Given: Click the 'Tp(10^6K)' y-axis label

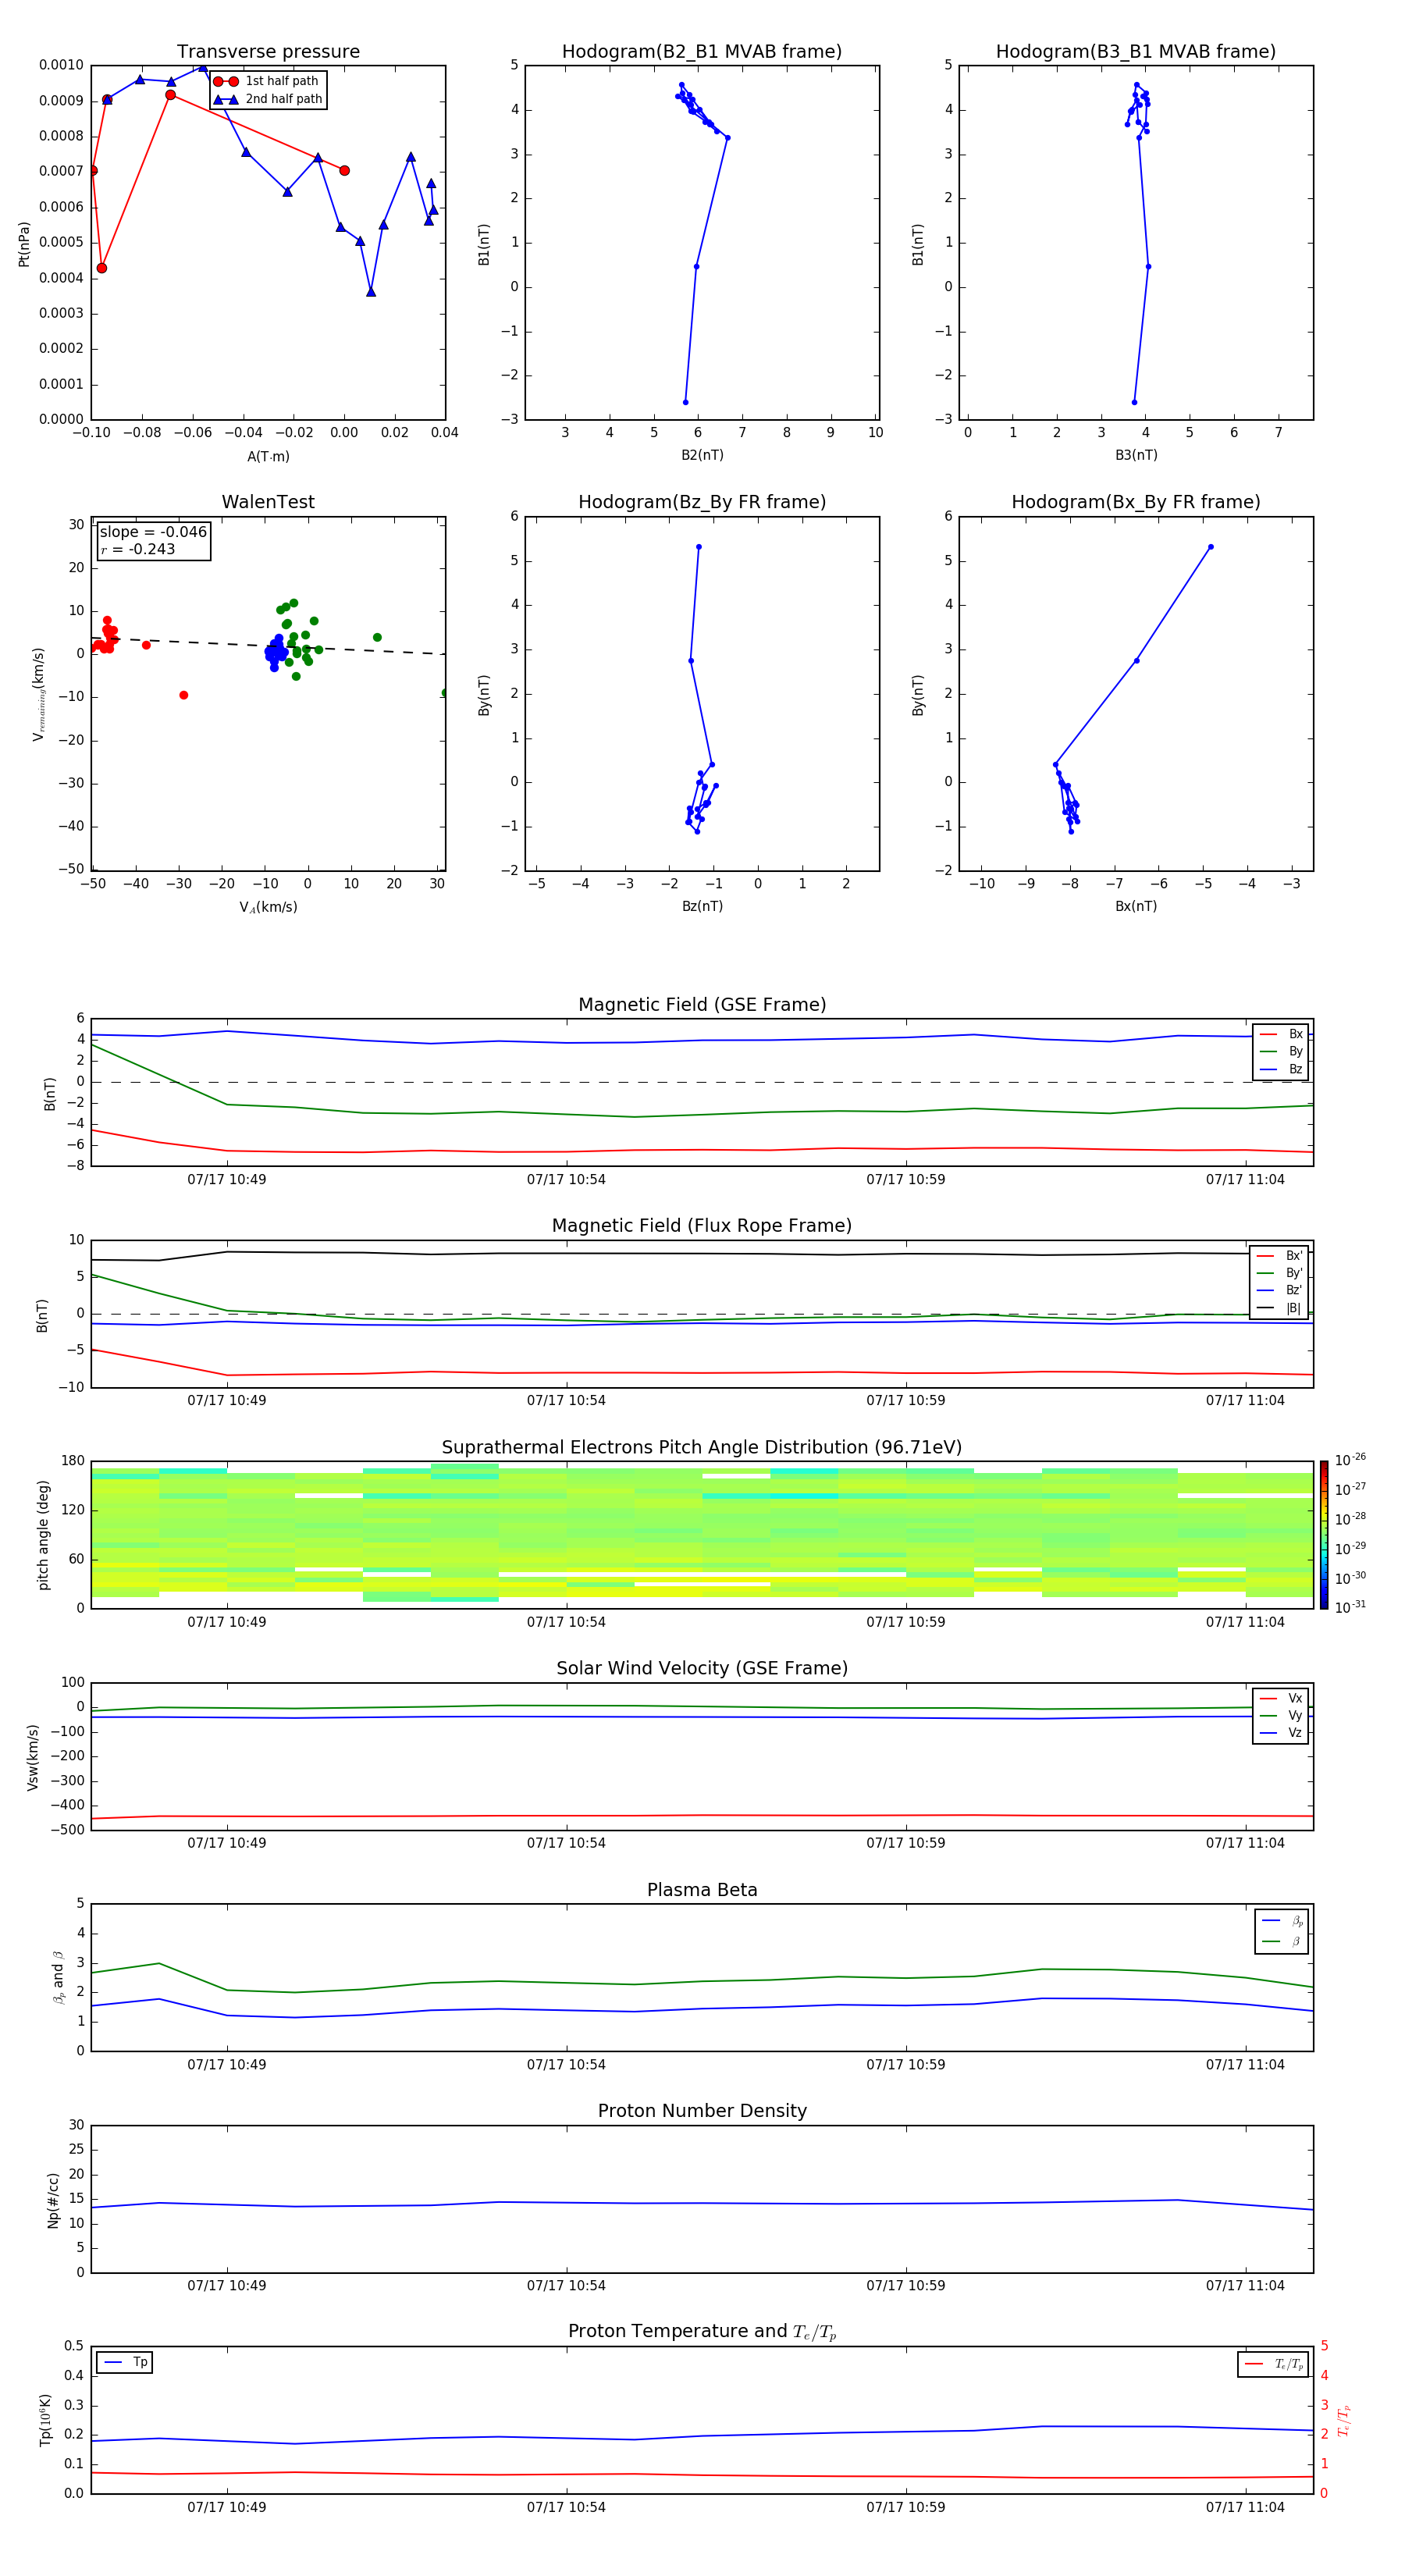Looking at the screenshot, I should click(45, 2421).
